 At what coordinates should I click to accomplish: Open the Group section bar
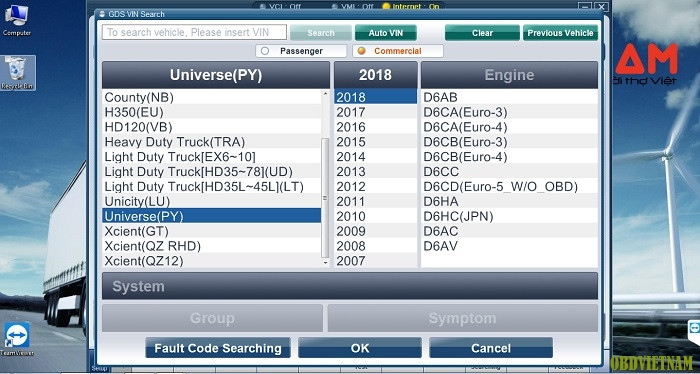pyautogui.click(x=212, y=318)
